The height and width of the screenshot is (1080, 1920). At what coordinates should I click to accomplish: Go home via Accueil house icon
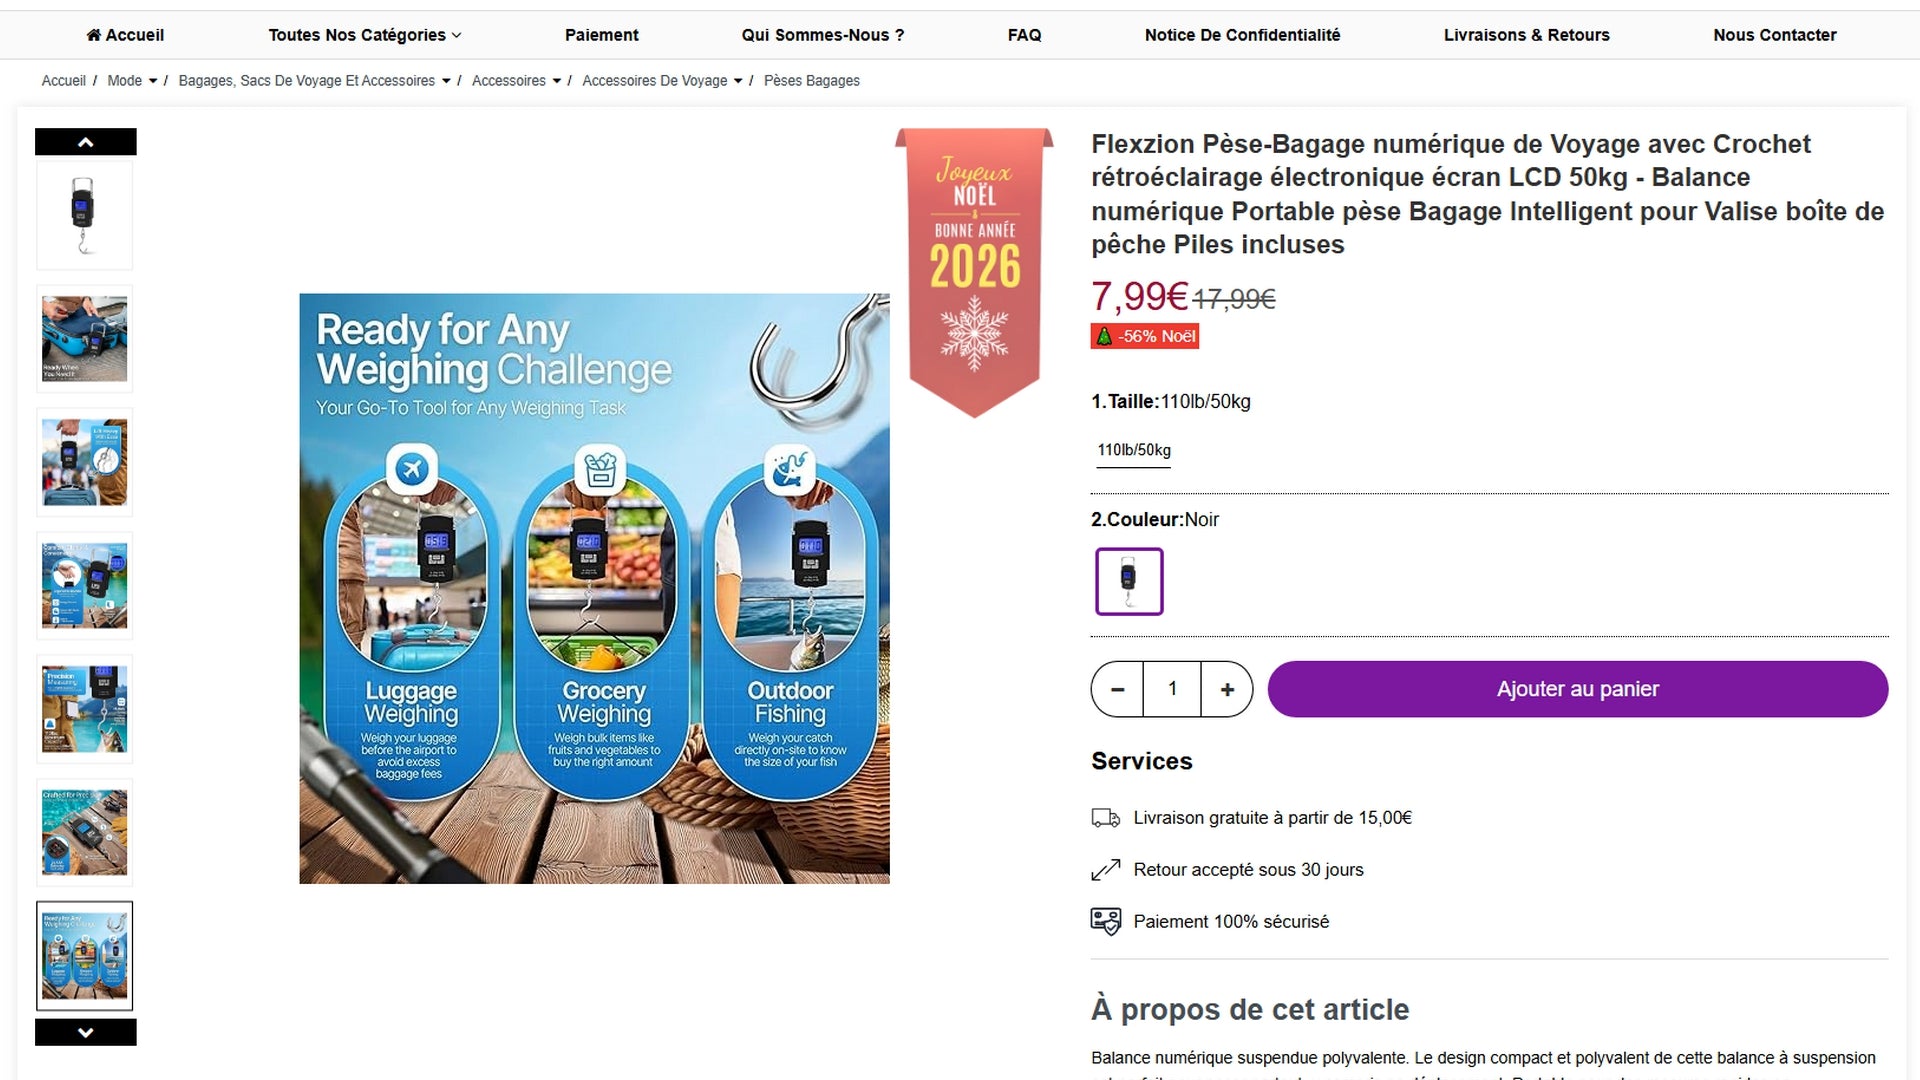click(94, 35)
